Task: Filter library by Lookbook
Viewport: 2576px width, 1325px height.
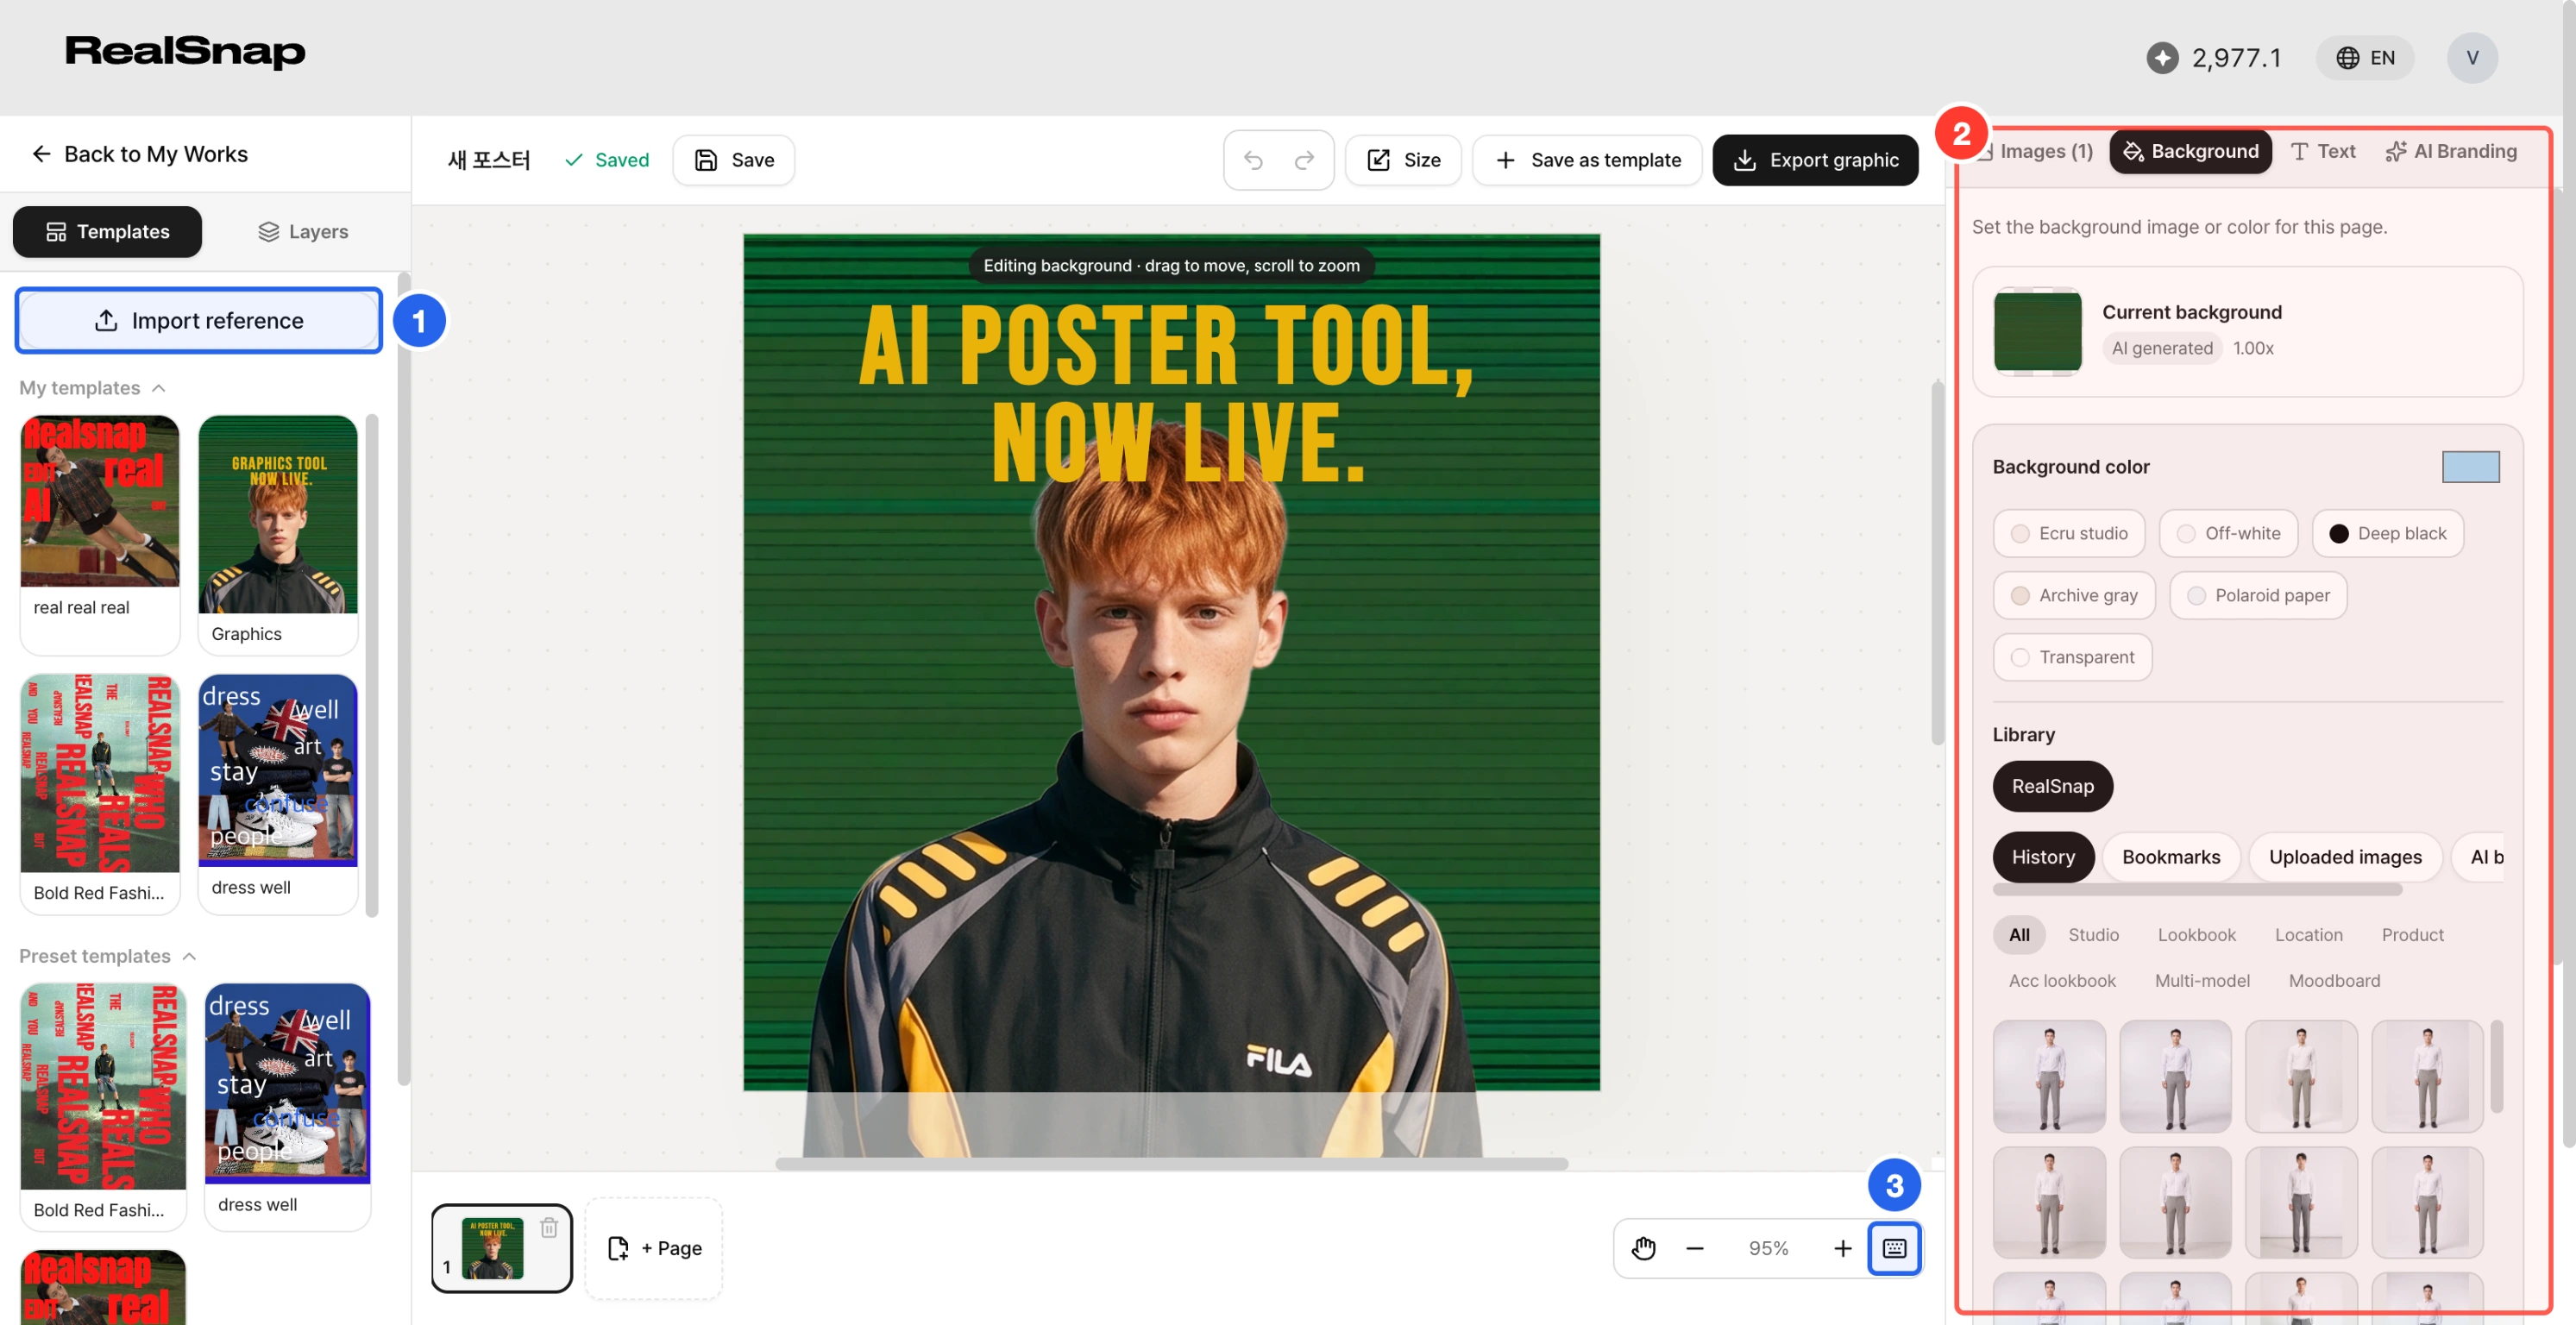Action: [x=2196, y=934]
